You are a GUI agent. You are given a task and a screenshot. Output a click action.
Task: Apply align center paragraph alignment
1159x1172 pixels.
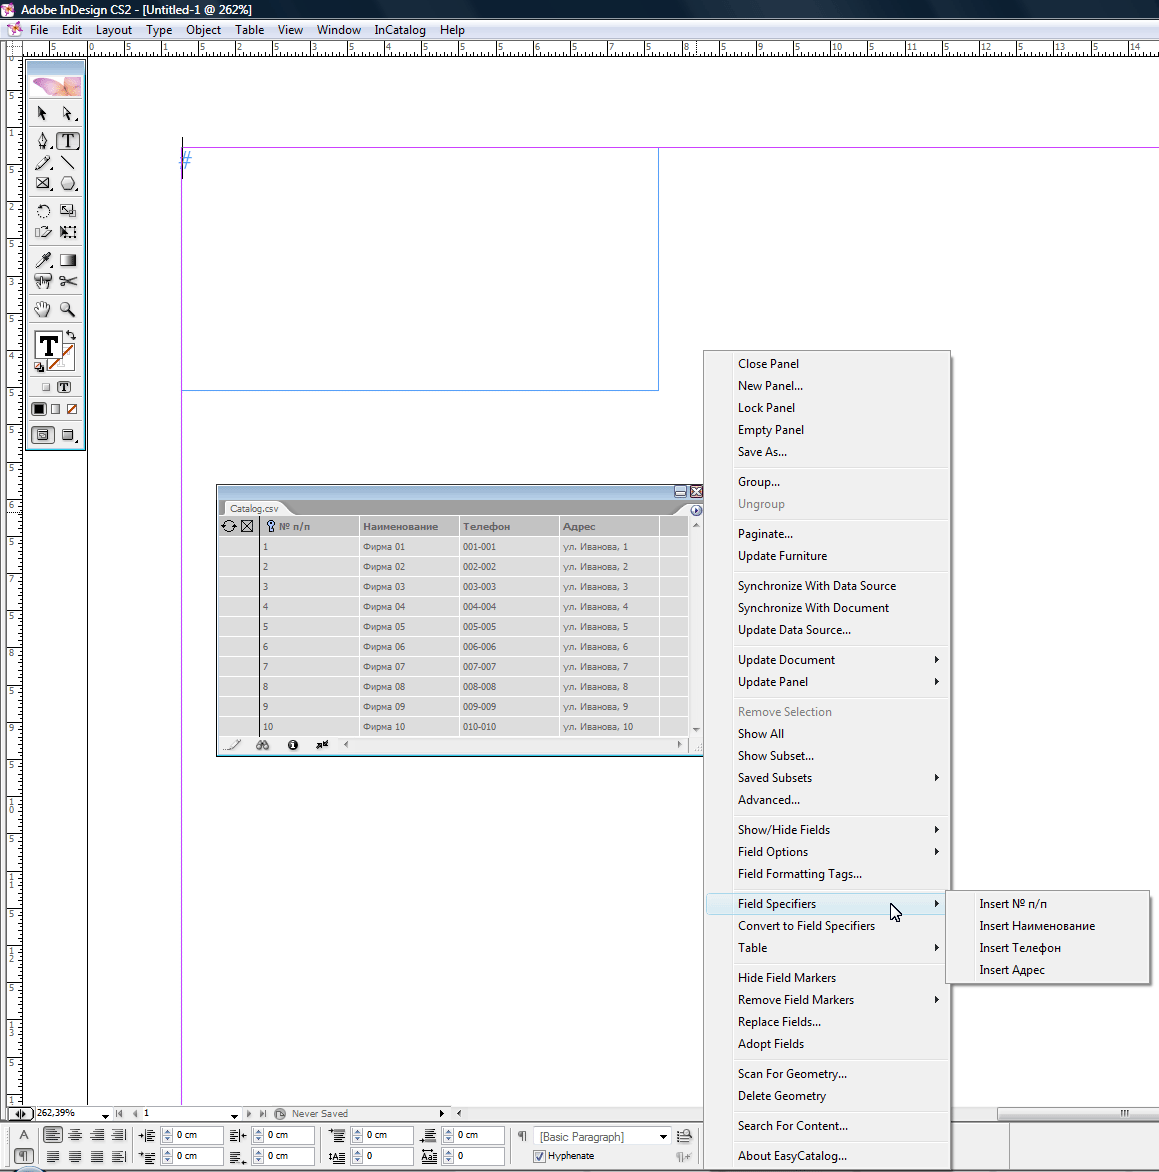[x=75, y=1135]
